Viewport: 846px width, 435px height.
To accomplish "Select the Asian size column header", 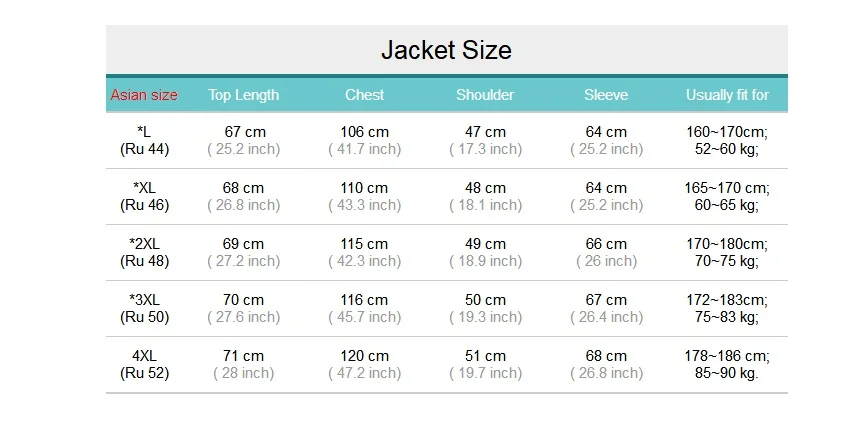I will coord(144,95).
